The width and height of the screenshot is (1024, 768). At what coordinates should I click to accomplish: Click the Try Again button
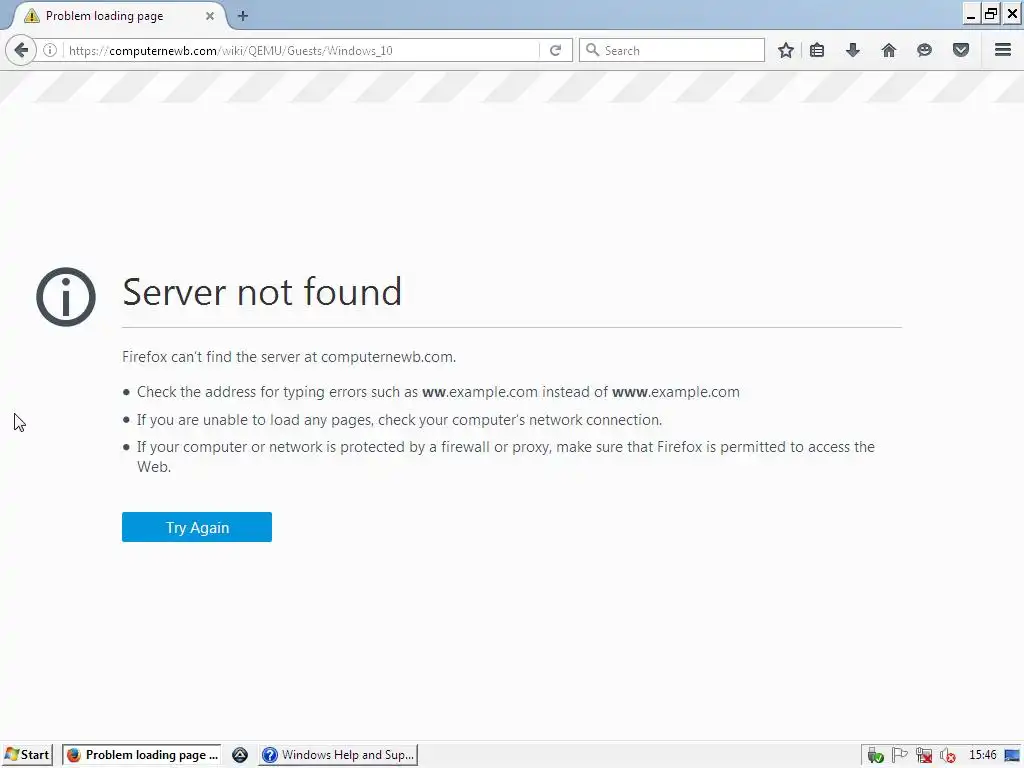coord(197,527)
